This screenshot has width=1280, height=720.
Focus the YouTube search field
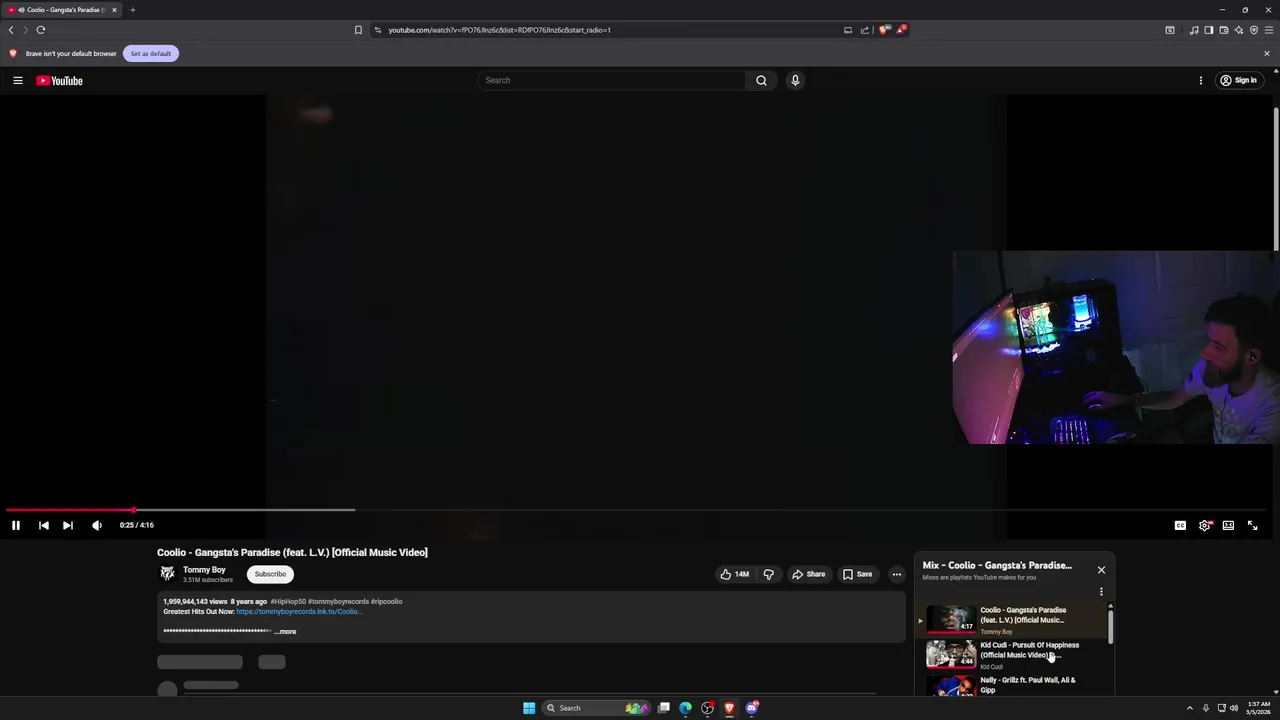point(612,80)
